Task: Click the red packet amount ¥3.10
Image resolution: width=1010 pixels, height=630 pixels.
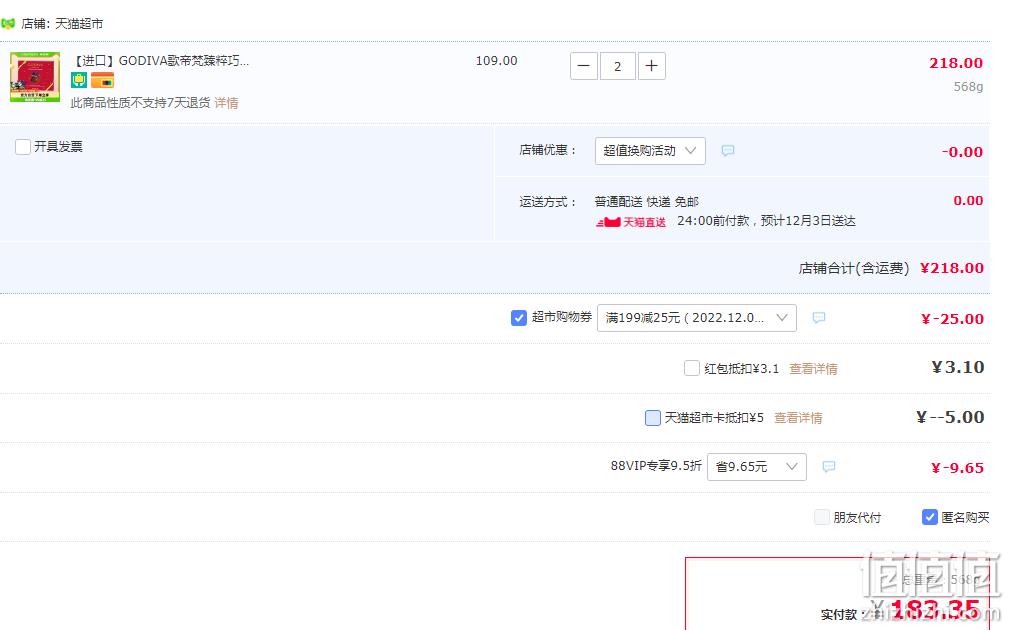Action: click(x=958, y=367)
